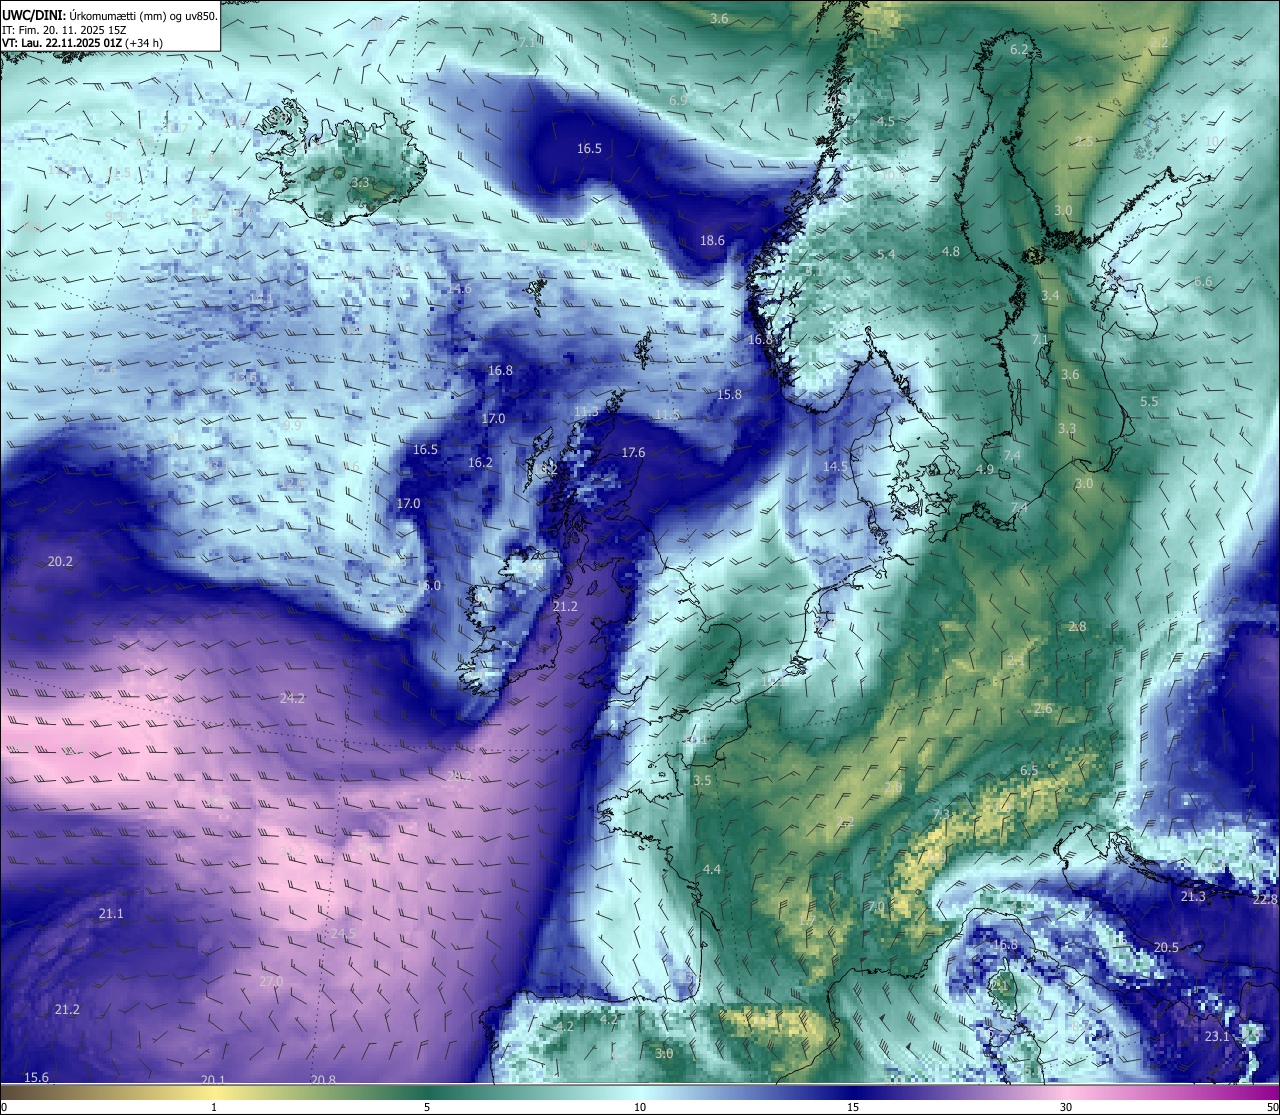Click the map value "14.5"
Screen dimensions: 1280x1115
[835, 467]
